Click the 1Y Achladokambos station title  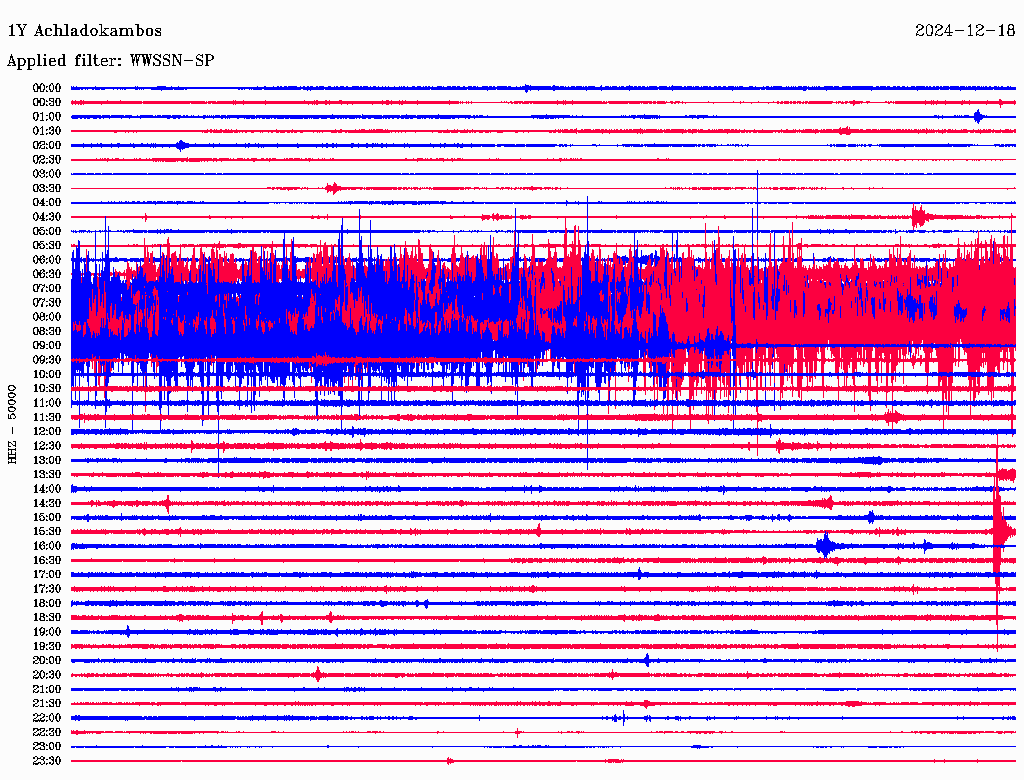click(84, 31)
